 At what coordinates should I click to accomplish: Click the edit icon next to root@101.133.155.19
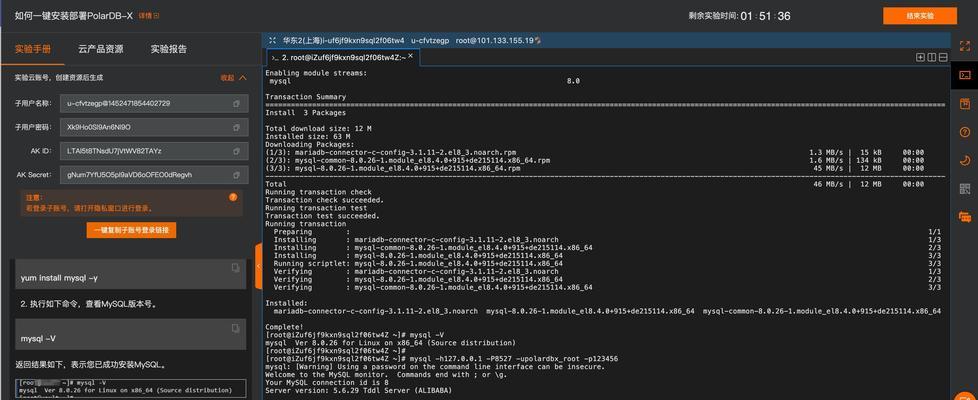[538, 41]
